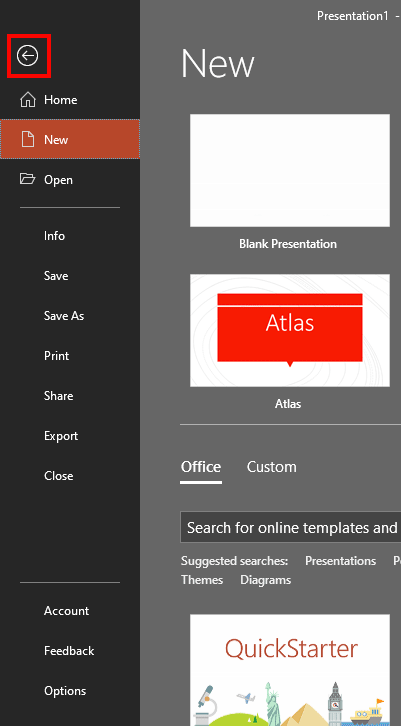
Task: Click the New page icon
Action: click(x=28, y=139)
